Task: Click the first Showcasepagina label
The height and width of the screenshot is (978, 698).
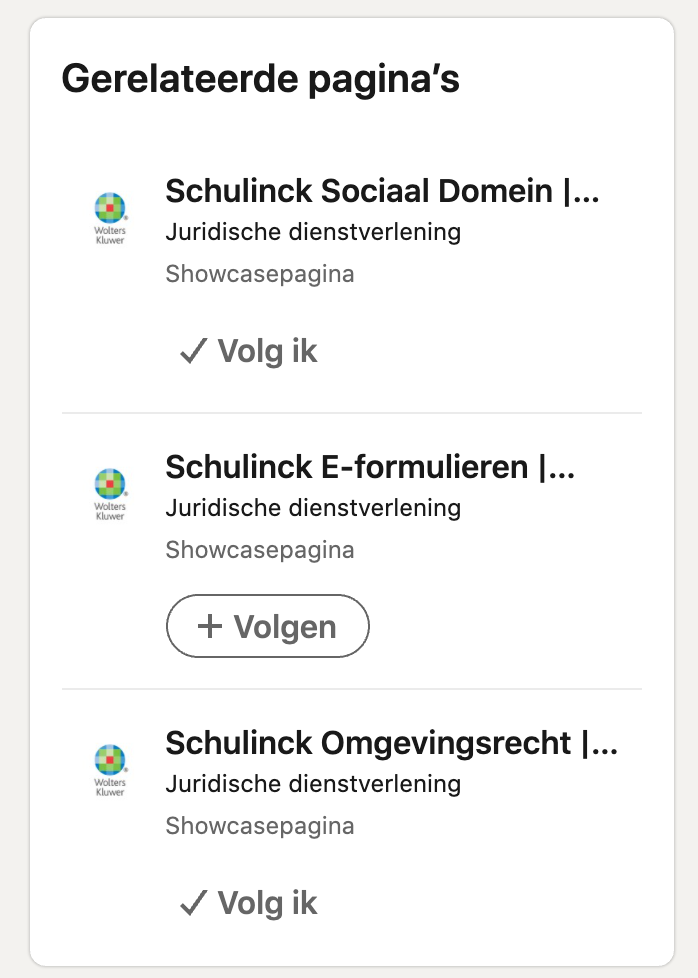Action: 259,273
